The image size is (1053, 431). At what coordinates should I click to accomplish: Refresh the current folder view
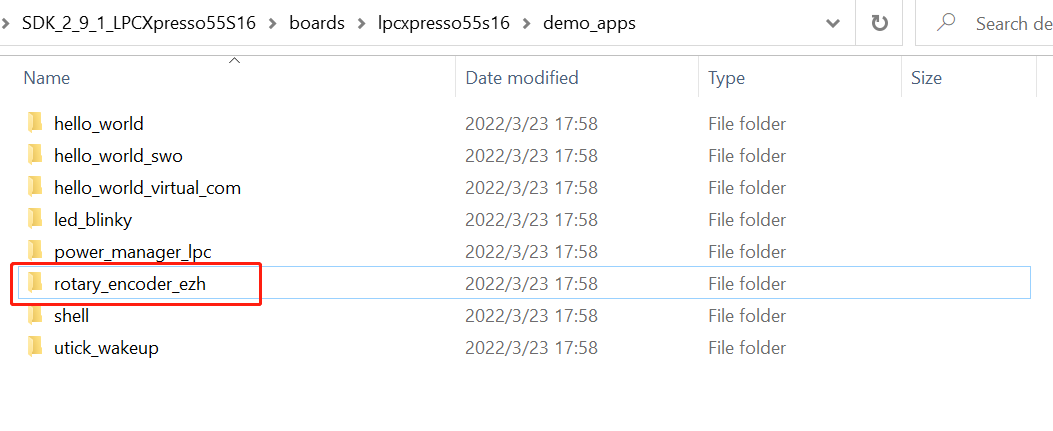pos(880,23)
